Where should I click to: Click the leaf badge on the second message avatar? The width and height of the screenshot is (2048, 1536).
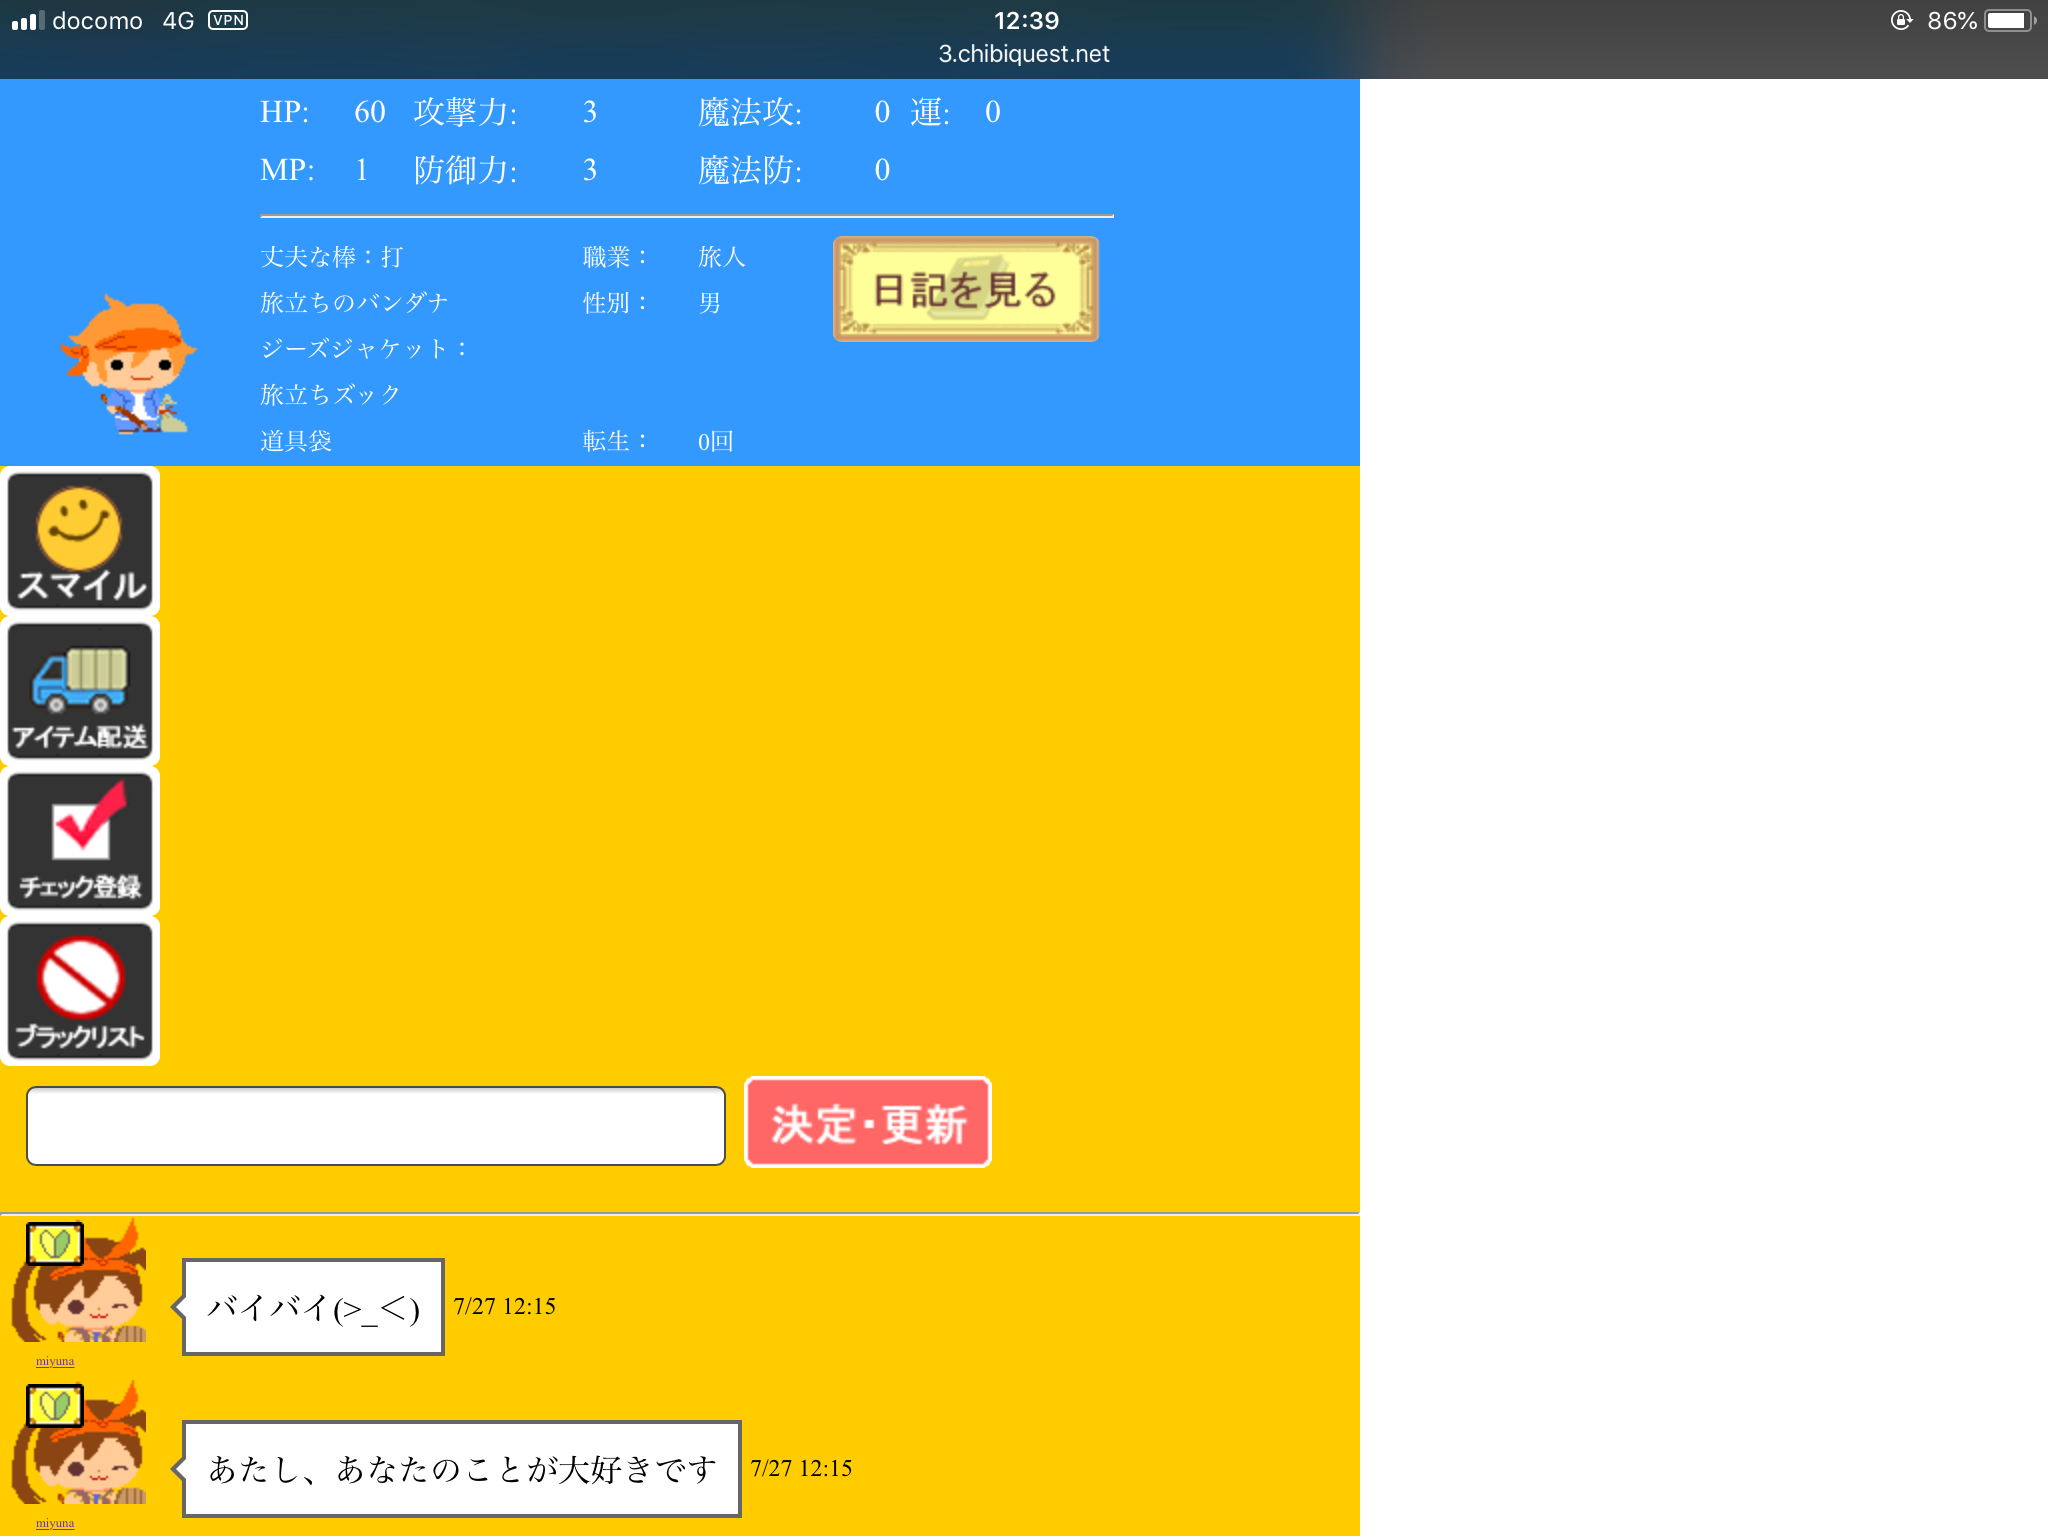coord(54,1406)
